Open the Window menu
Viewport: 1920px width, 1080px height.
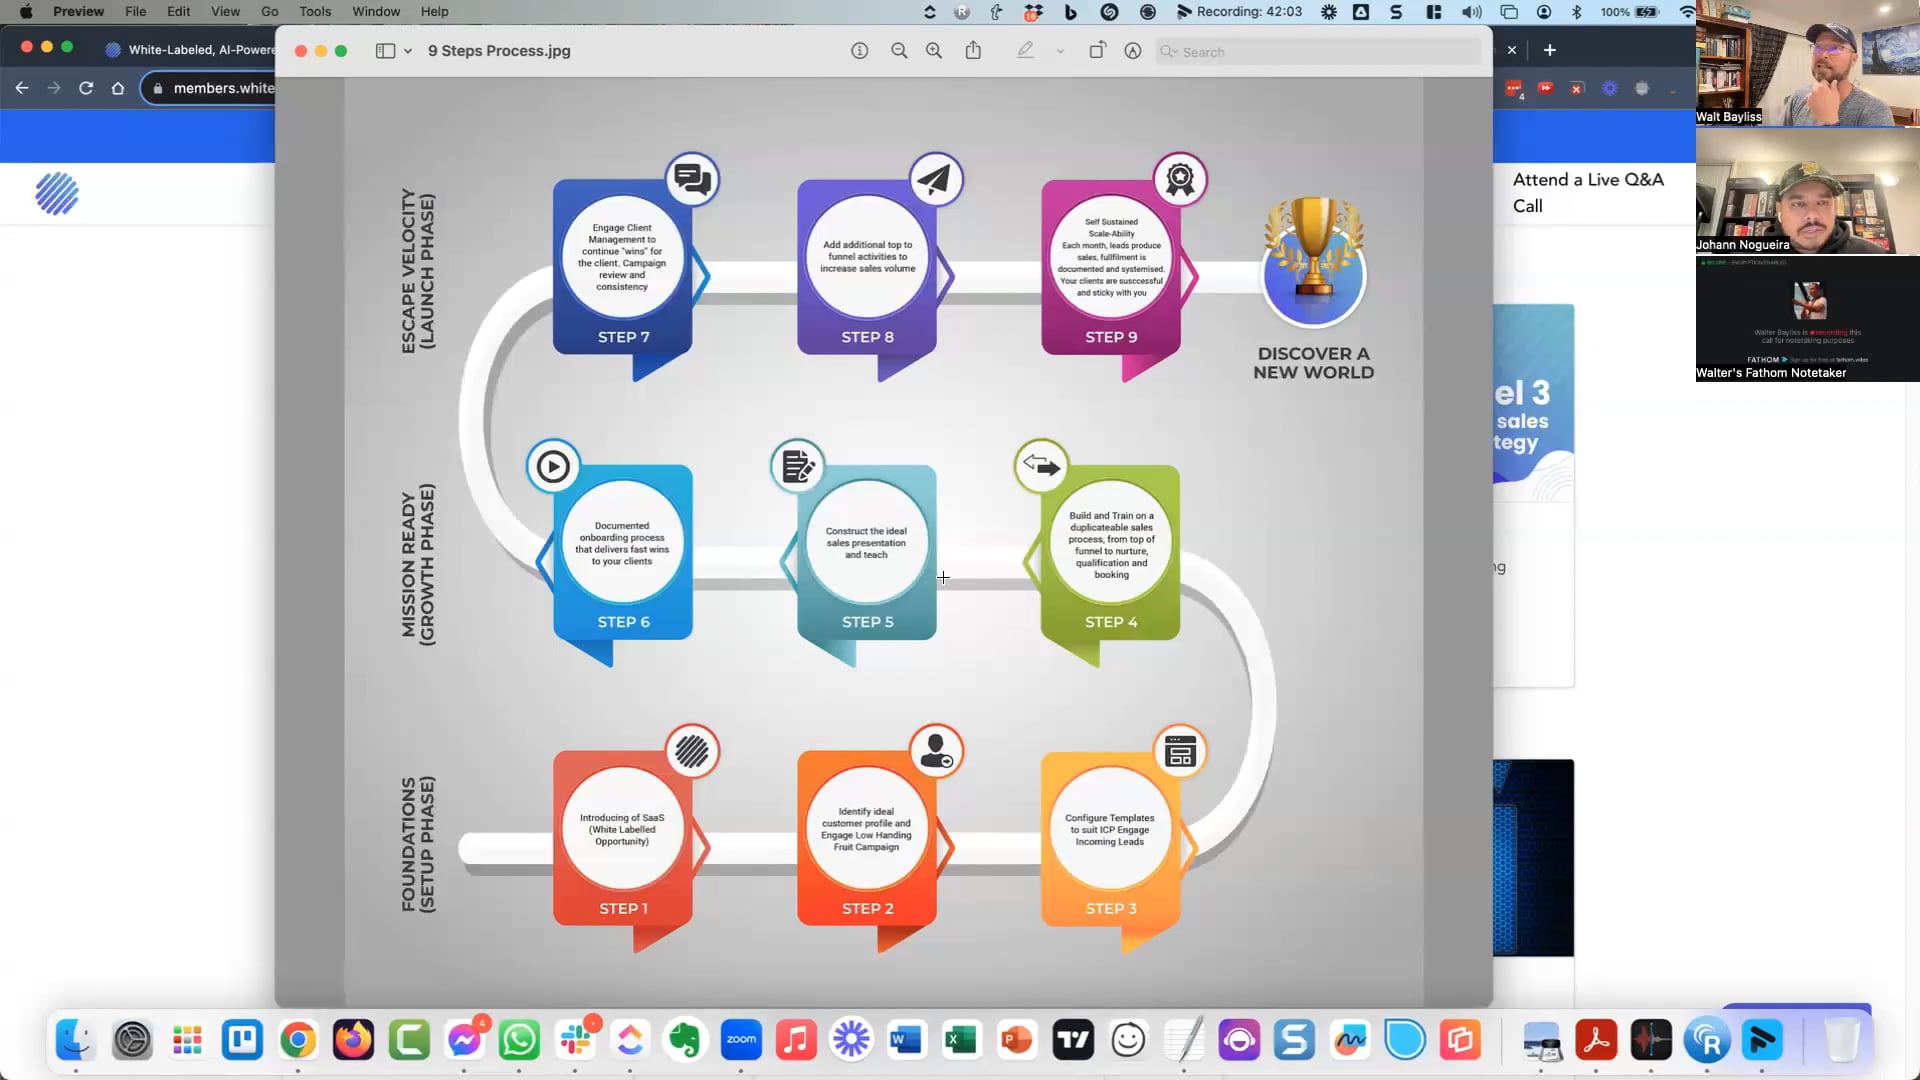click(376, 11)
